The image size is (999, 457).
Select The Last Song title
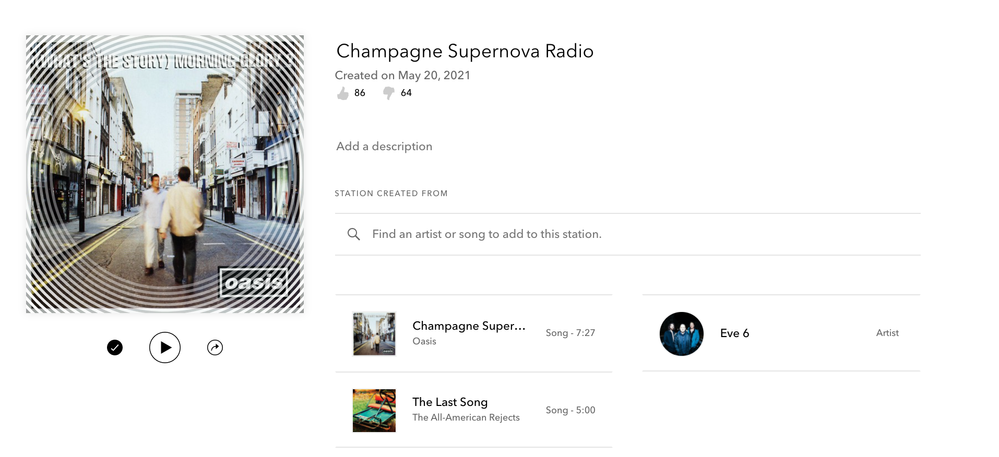point(450,402)
